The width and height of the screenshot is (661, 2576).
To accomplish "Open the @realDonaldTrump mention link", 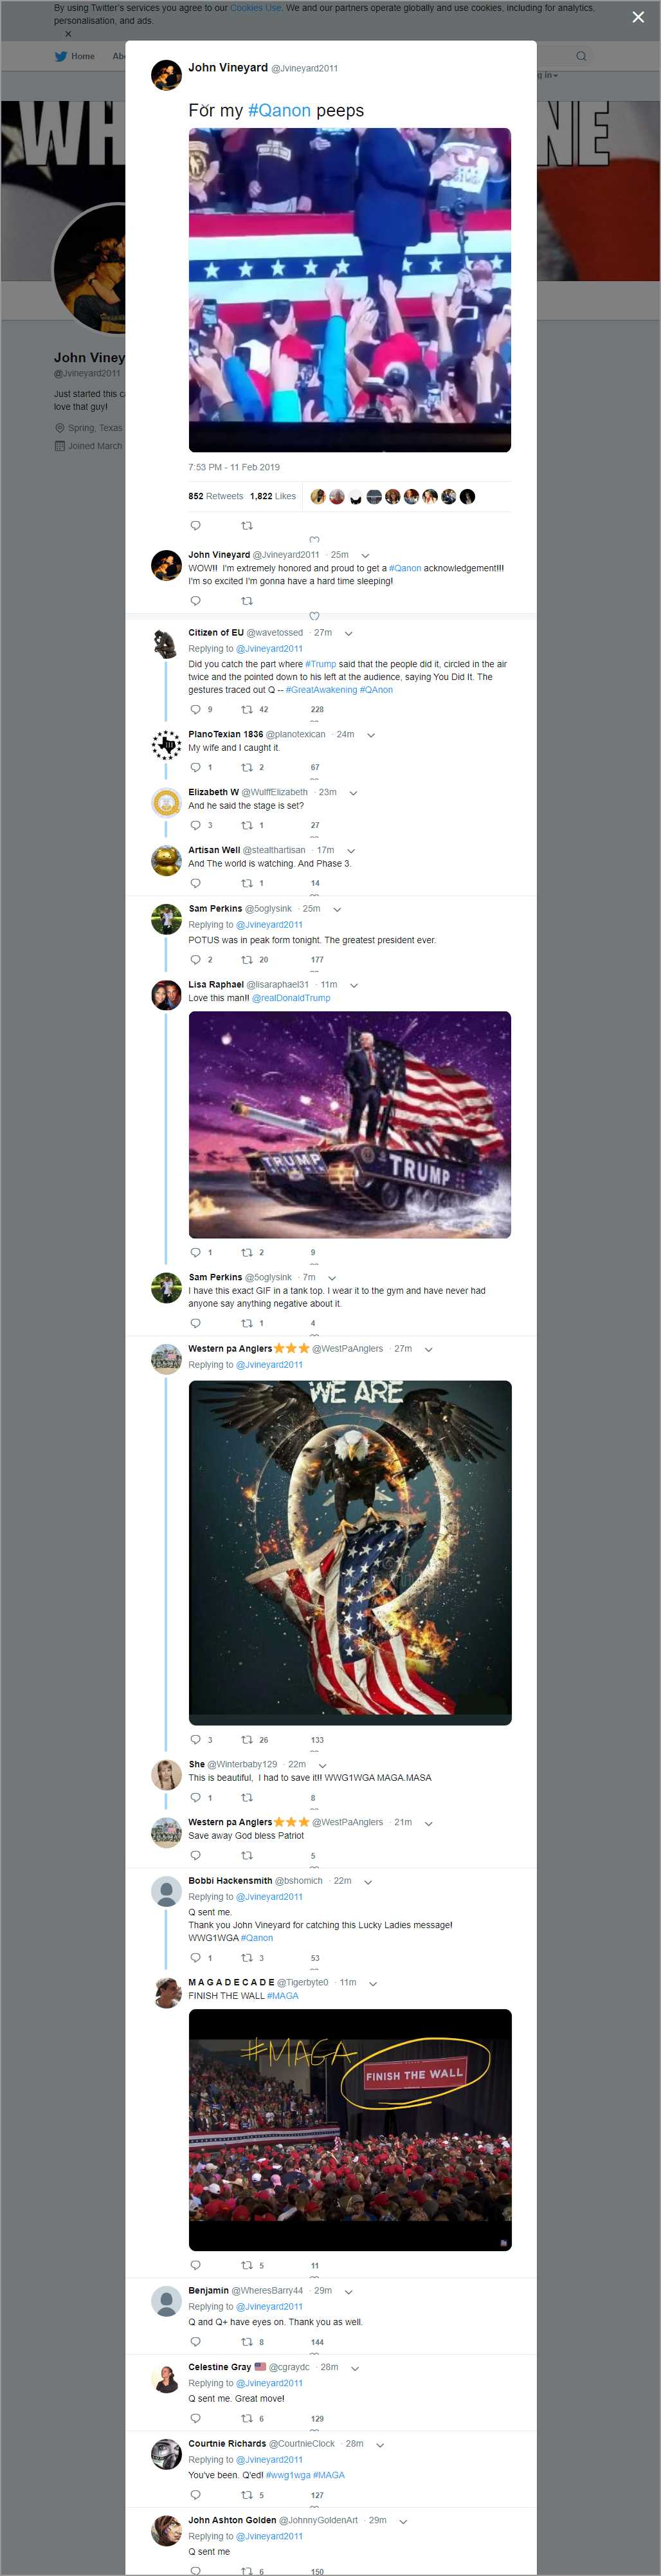I will (291, 998).
